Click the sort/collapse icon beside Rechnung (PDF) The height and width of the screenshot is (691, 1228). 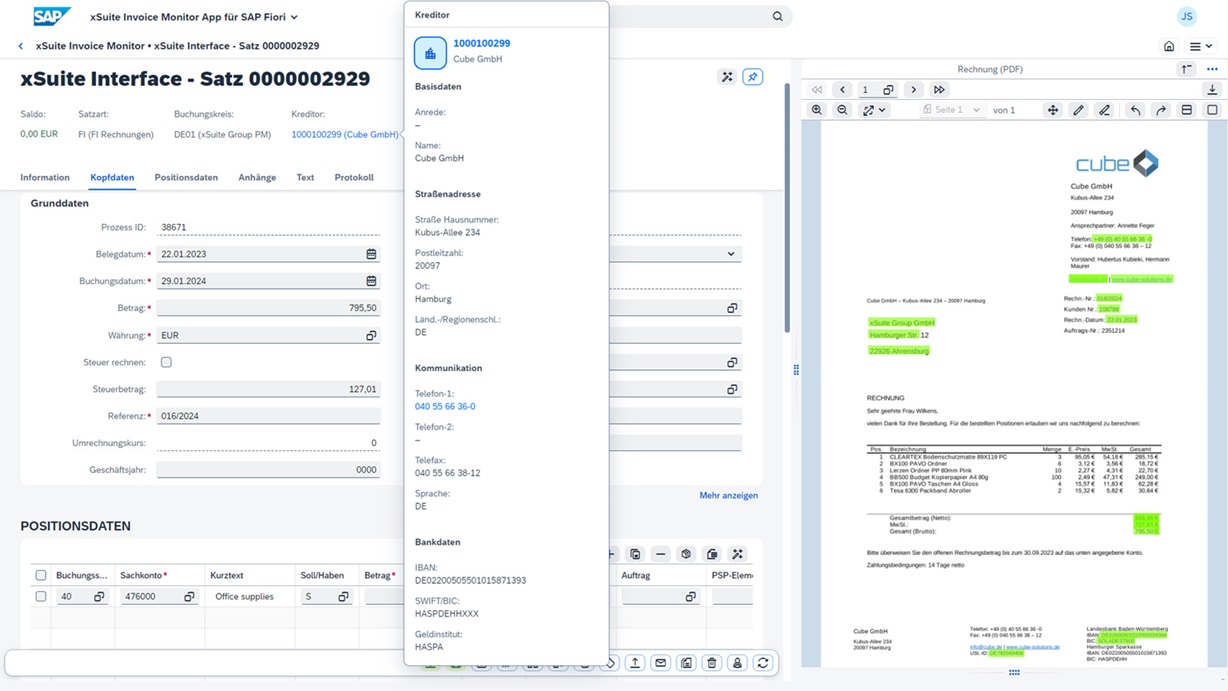1186,69
